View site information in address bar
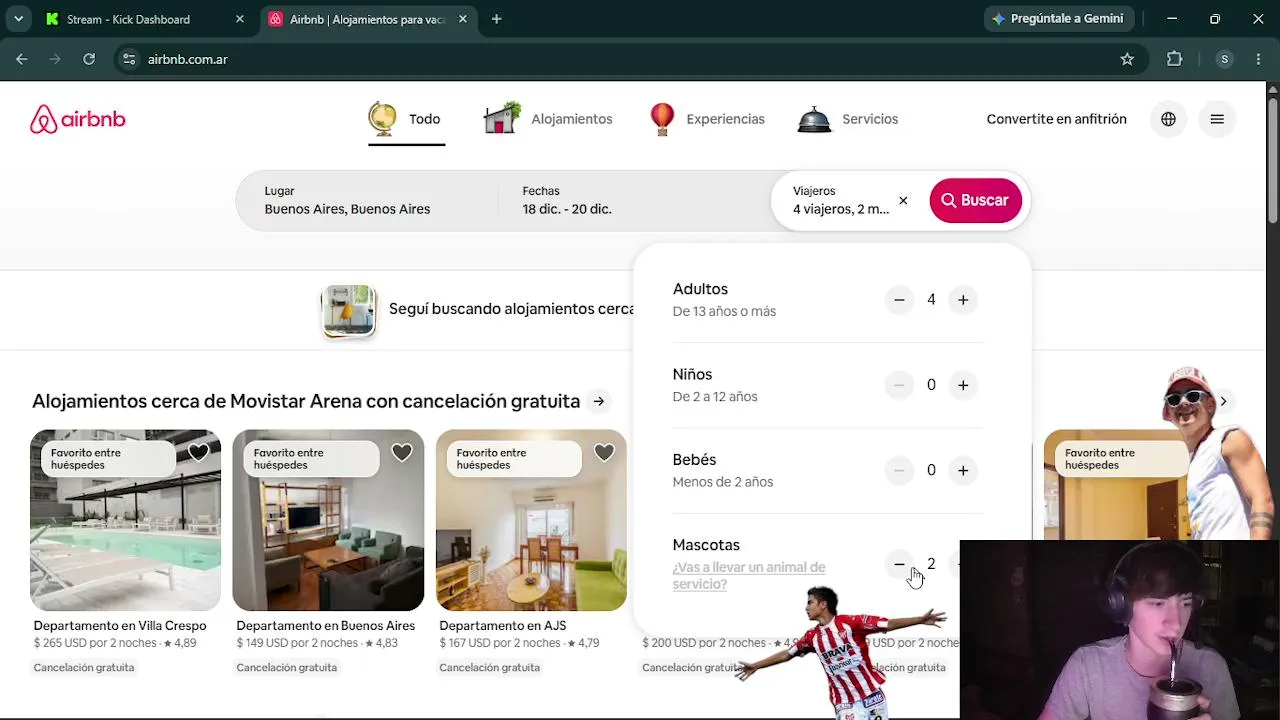The width and height of the screenshot is (1280, 720). tap(129, 59)
